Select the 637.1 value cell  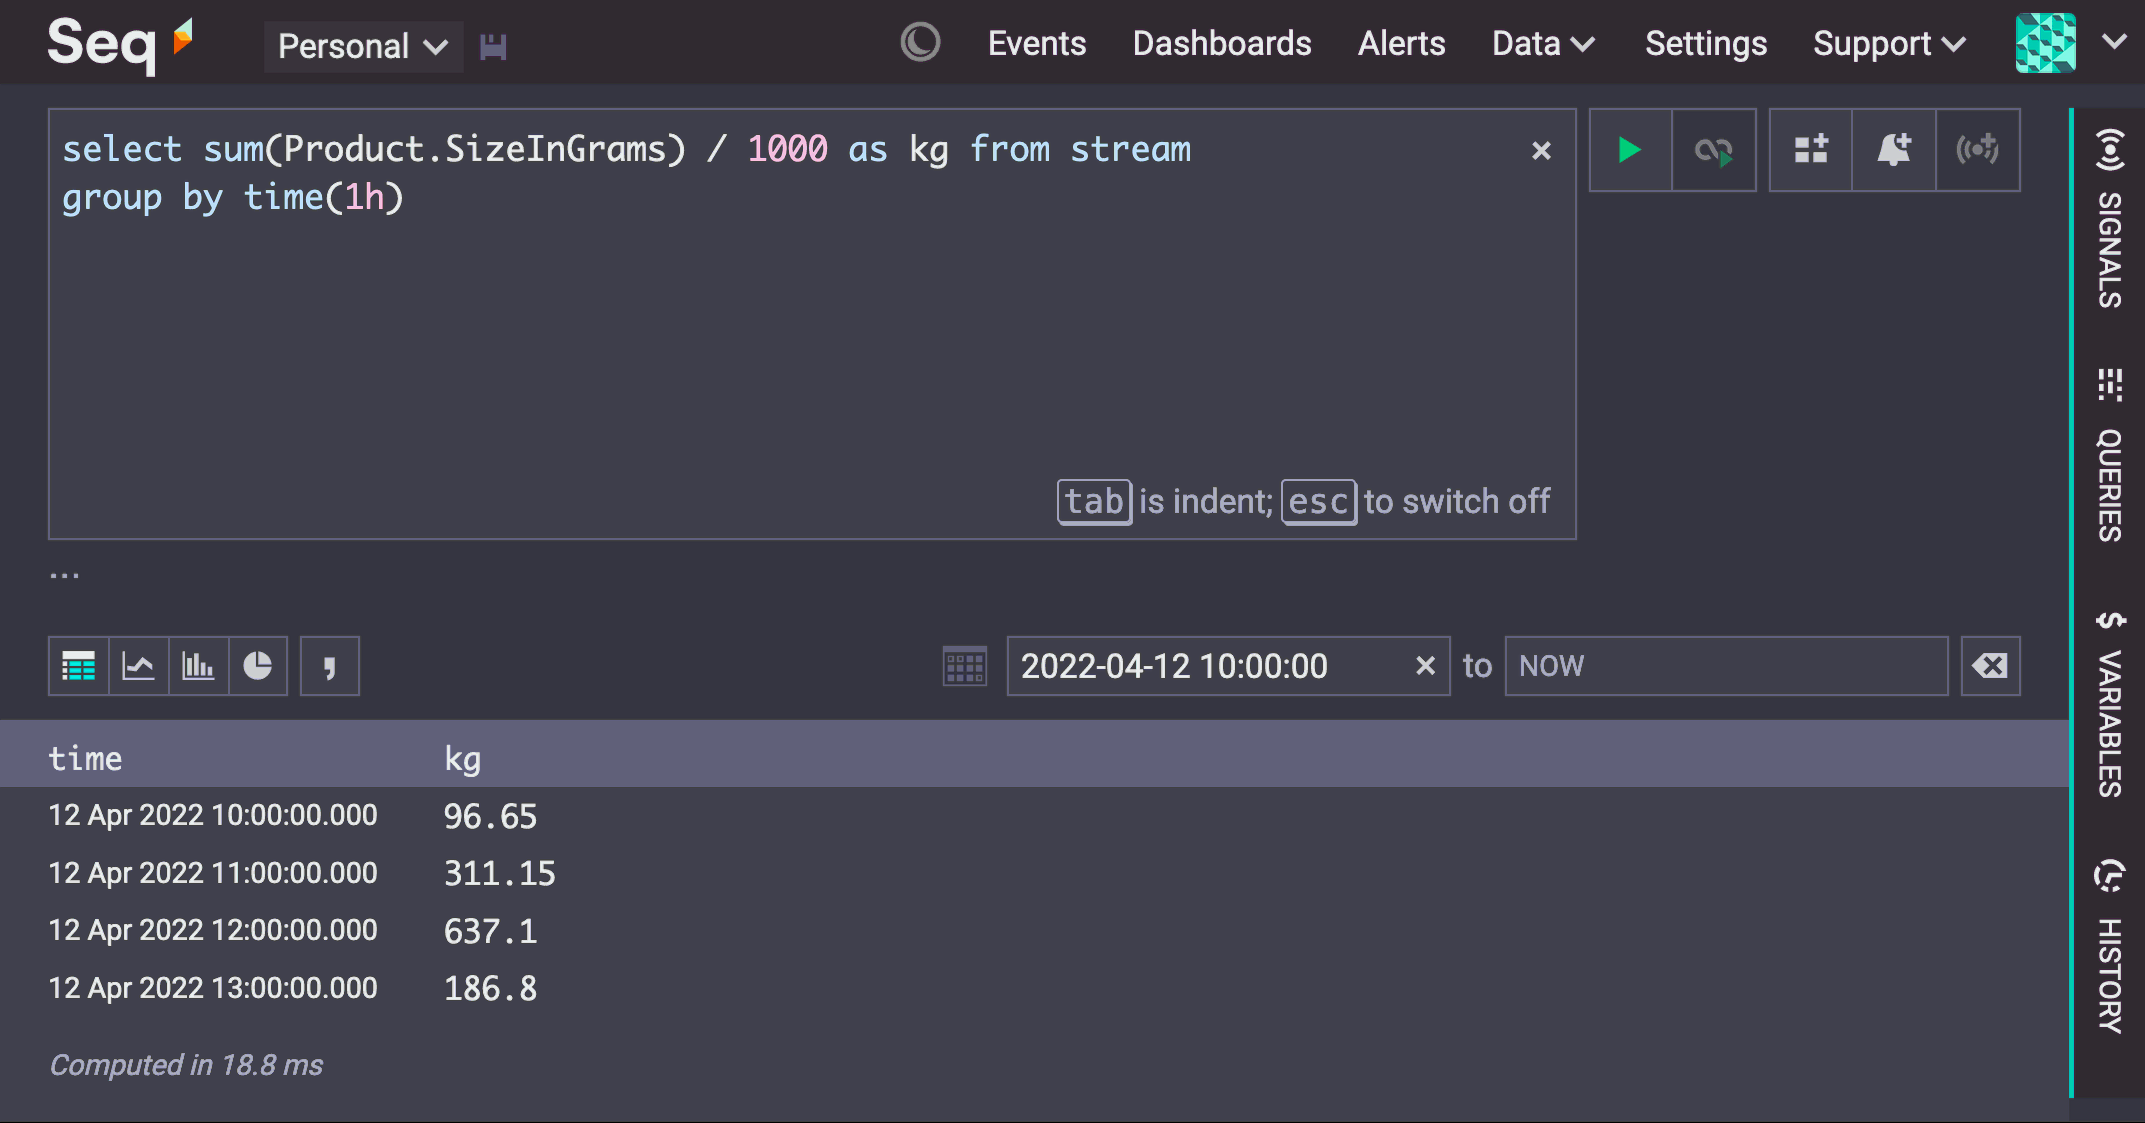pyautogui.click(x=491, y=932)
